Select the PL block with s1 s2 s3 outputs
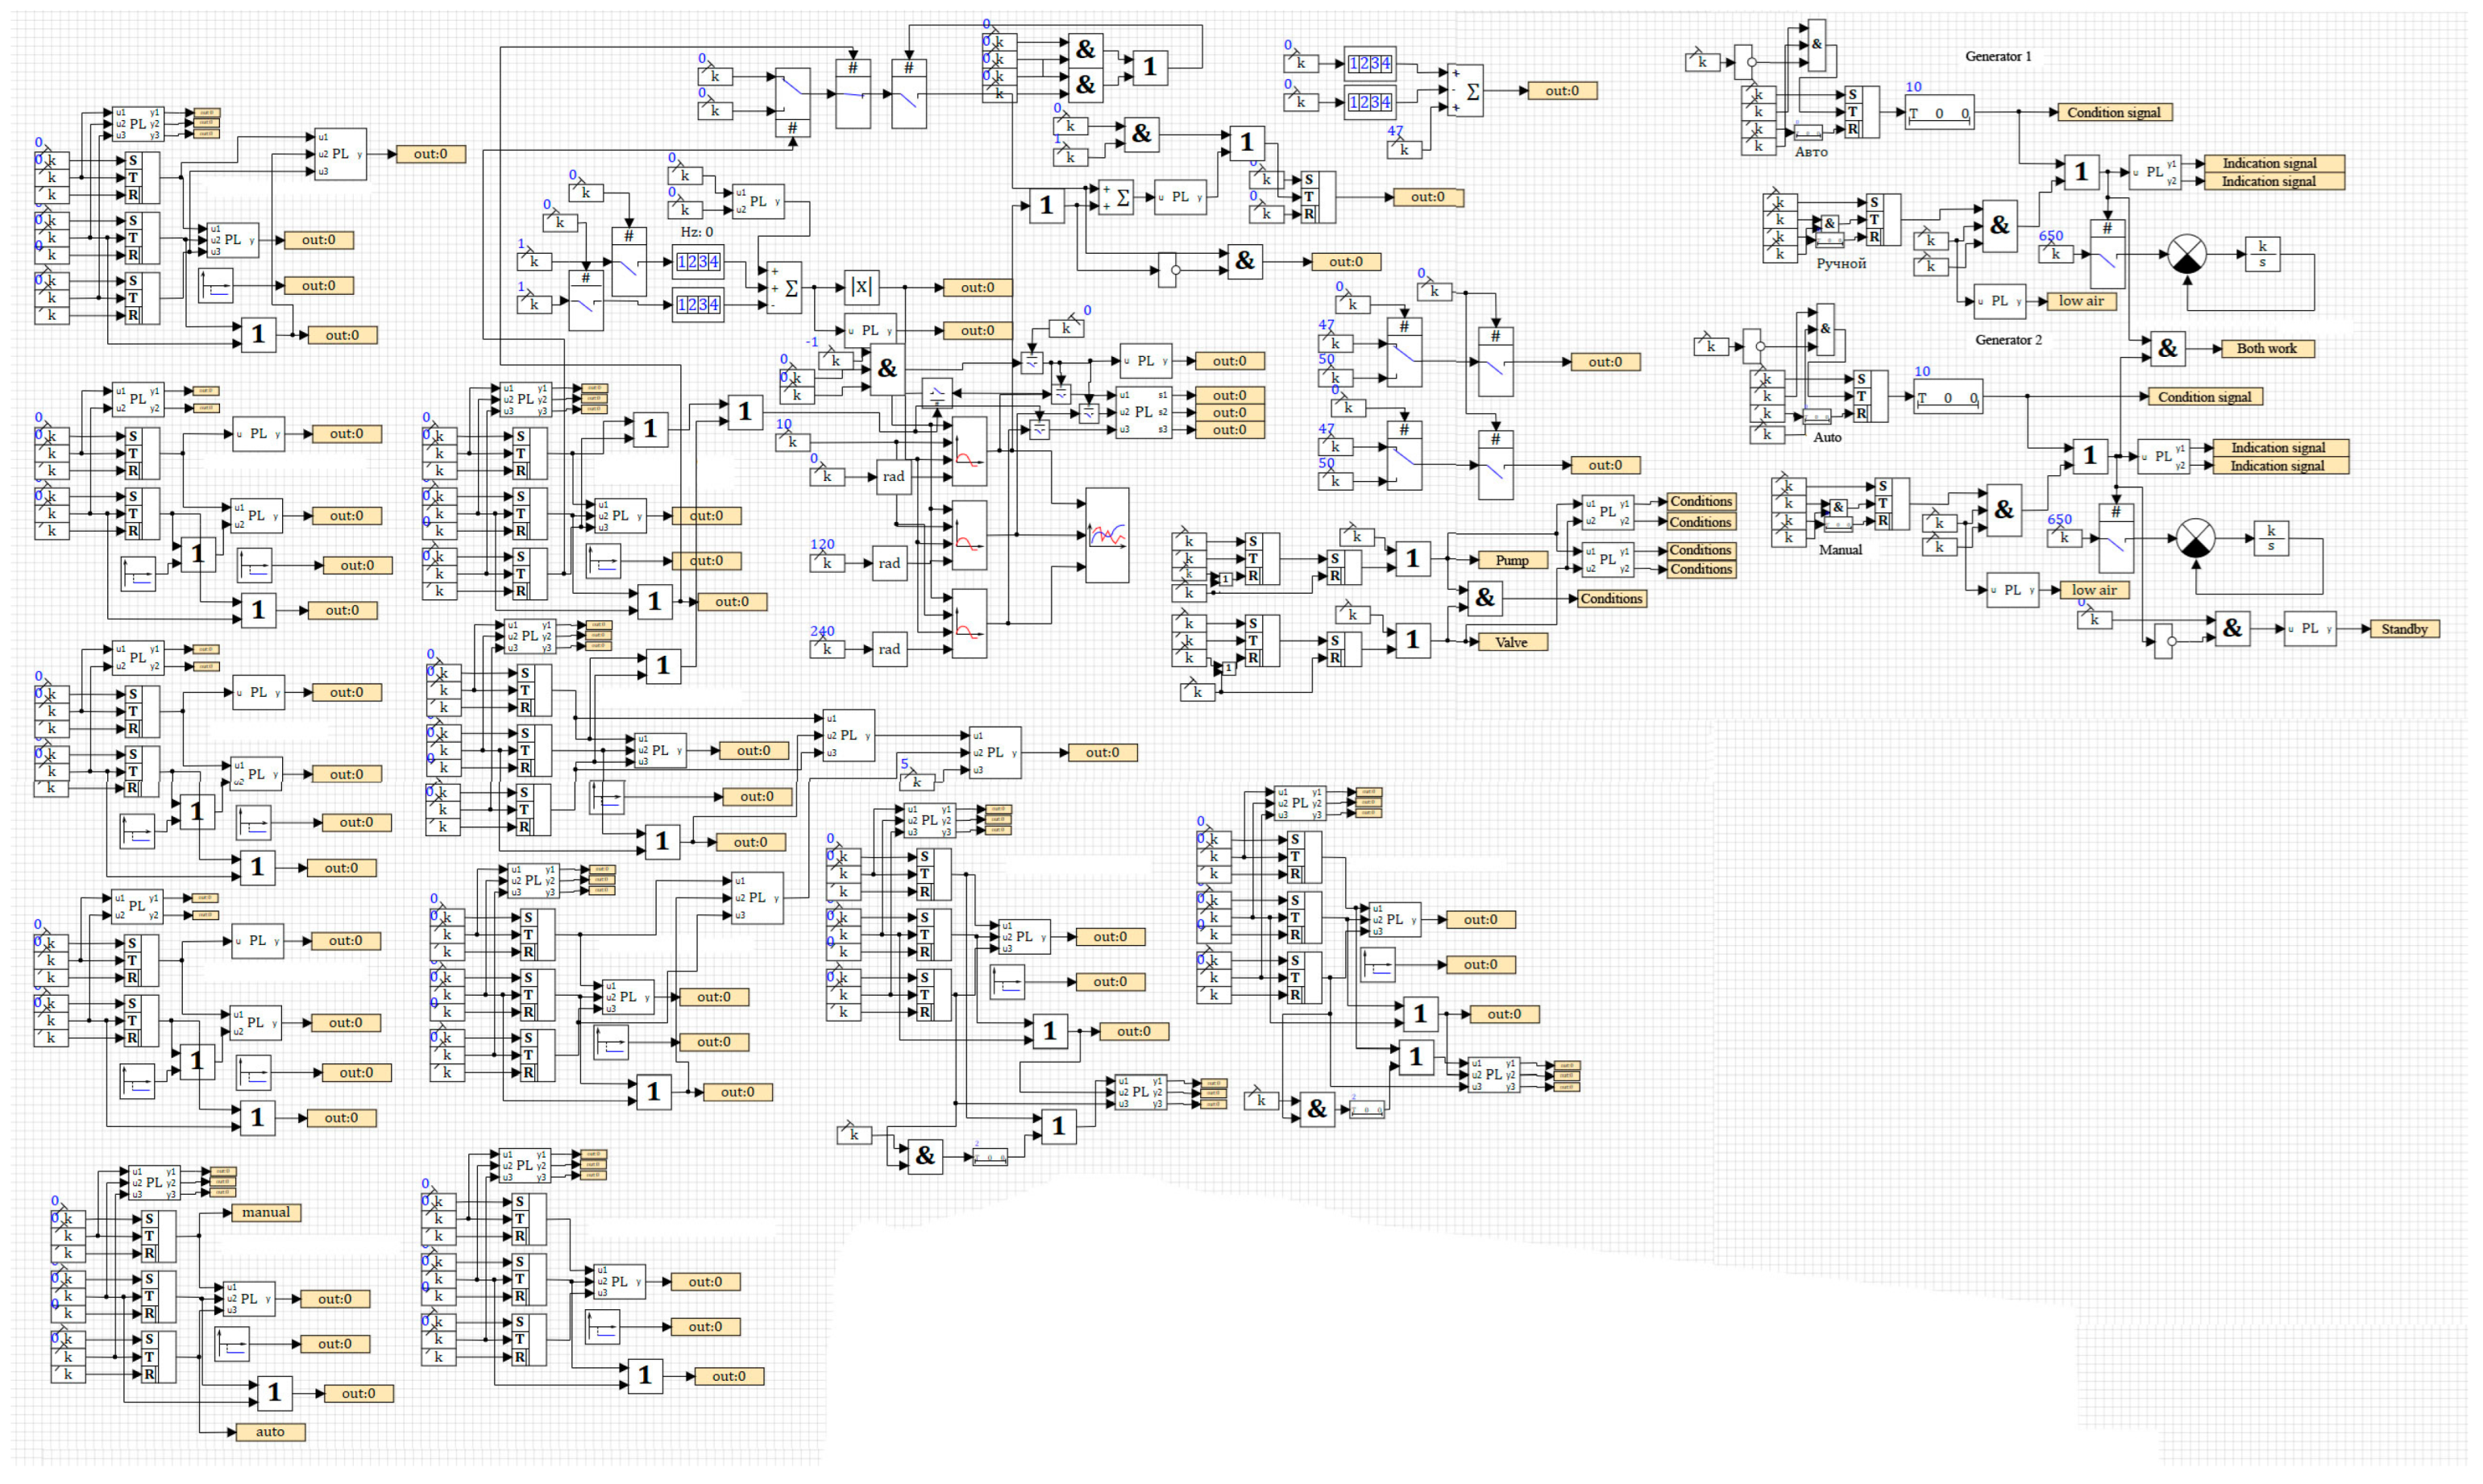2483x1484 pixels. coord(1144,412)
